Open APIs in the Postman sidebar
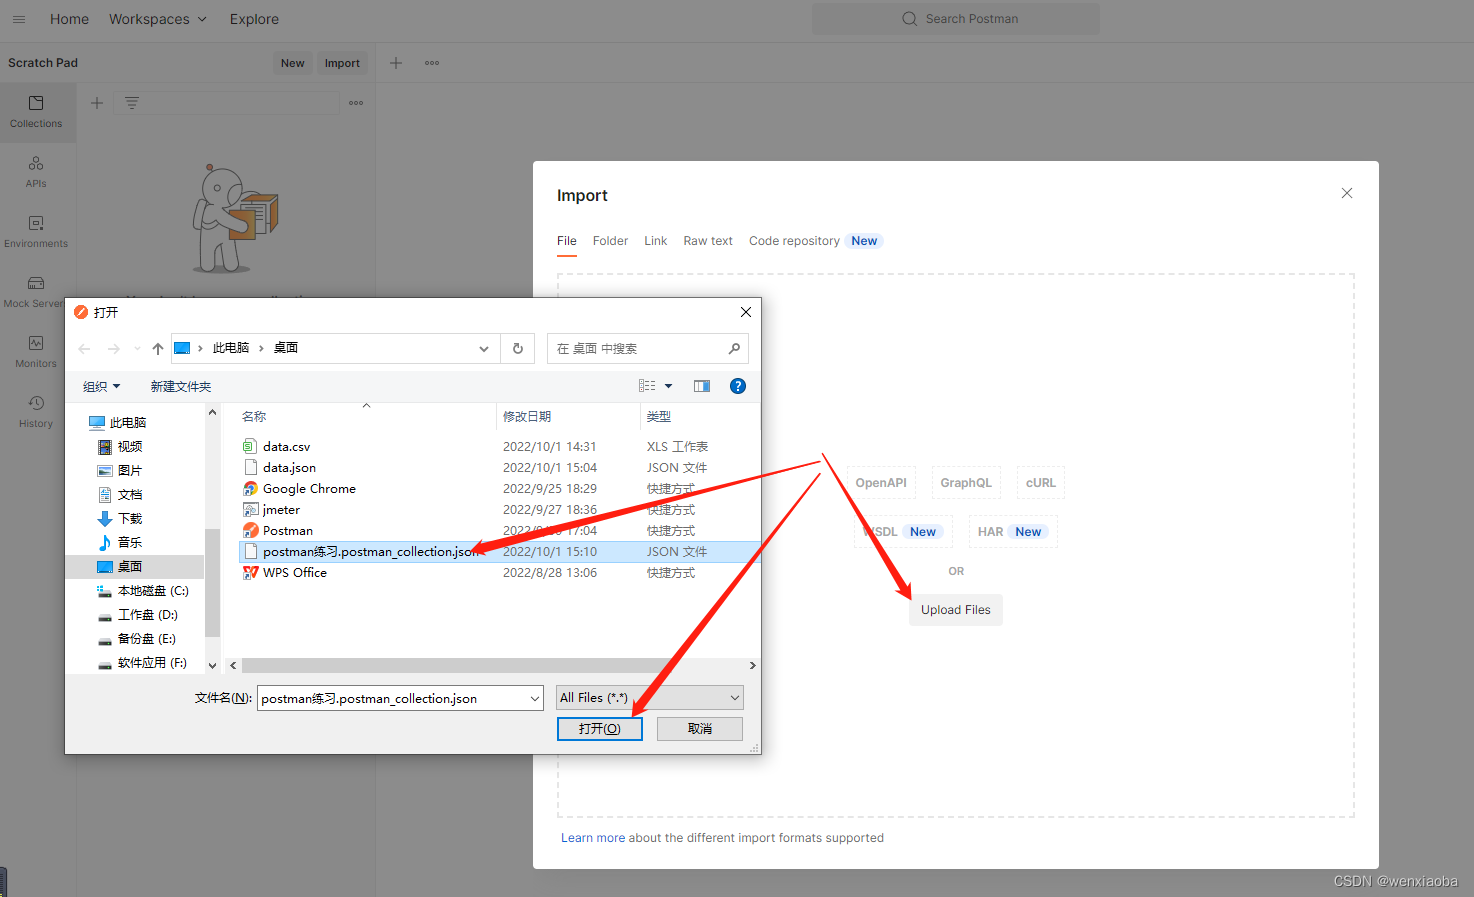1474x897 pixels. tap(36, 172)
